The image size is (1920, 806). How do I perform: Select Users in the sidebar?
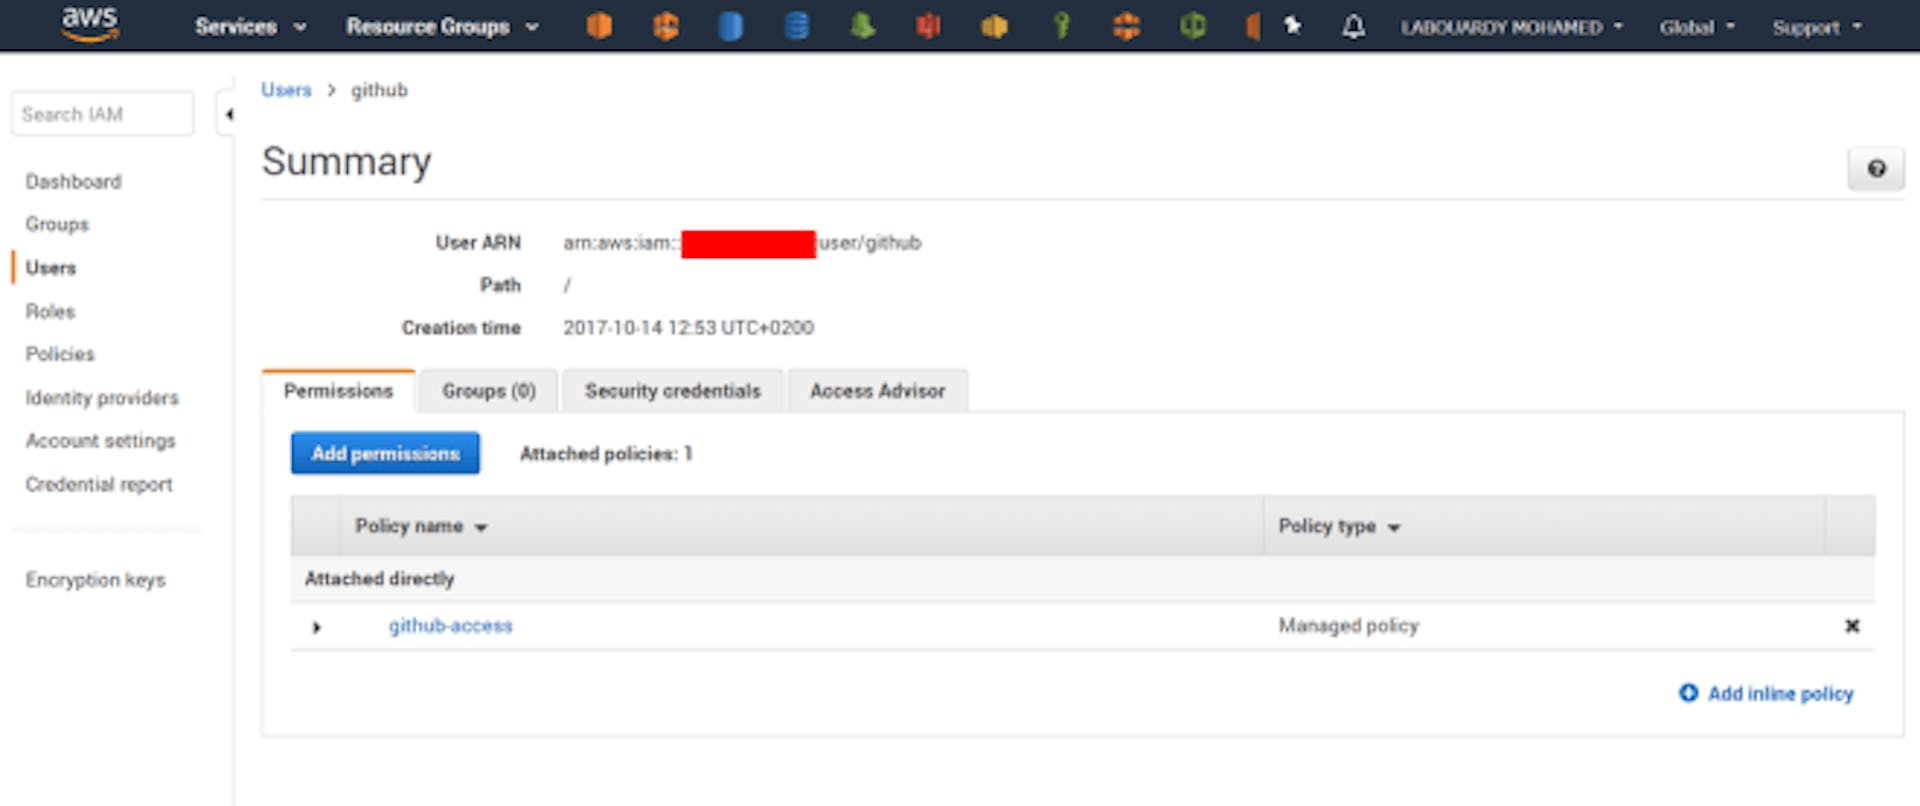click(51, 268)
